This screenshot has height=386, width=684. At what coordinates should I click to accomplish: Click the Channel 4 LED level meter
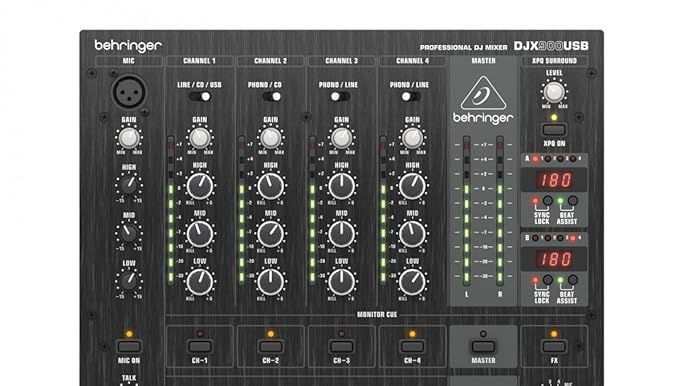coord(383,211)
